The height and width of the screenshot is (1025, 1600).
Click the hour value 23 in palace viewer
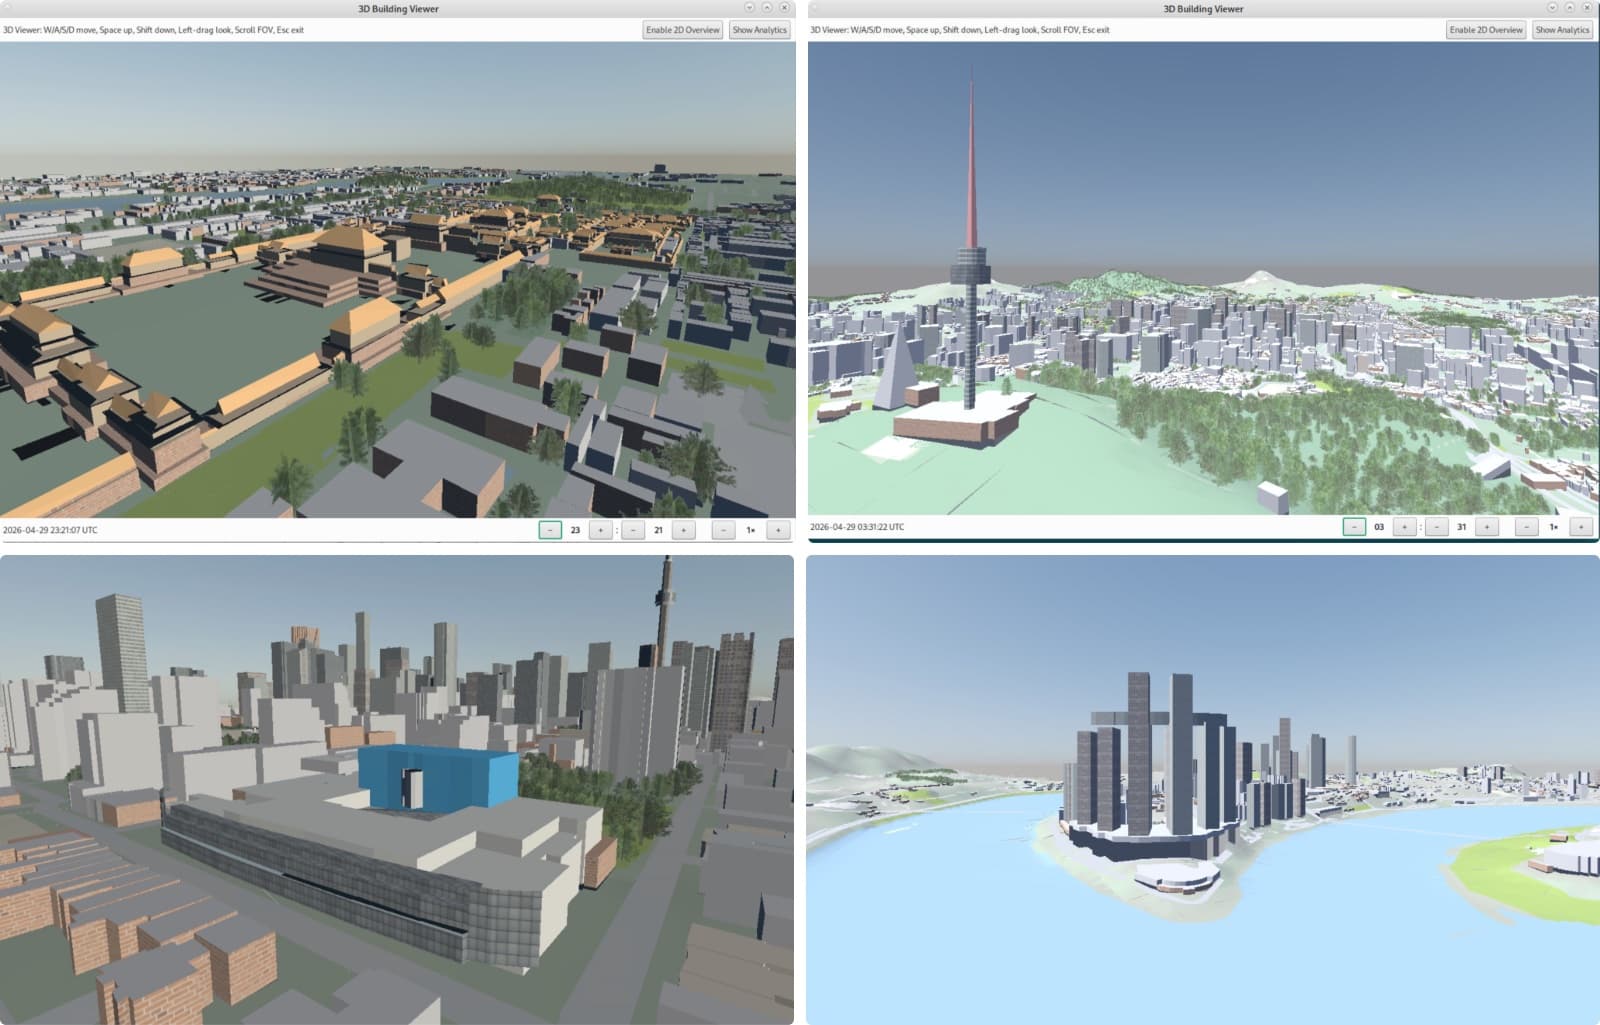tap(575, 530)
